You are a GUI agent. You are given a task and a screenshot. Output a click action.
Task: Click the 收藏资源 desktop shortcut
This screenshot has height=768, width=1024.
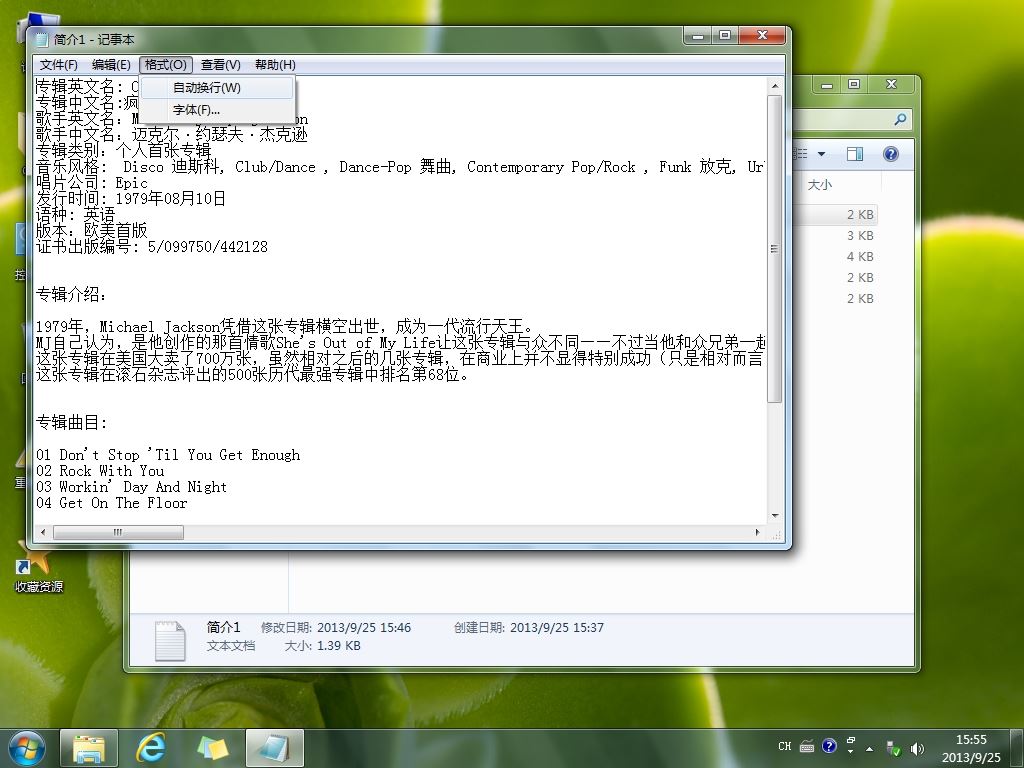tap(39, 570)
